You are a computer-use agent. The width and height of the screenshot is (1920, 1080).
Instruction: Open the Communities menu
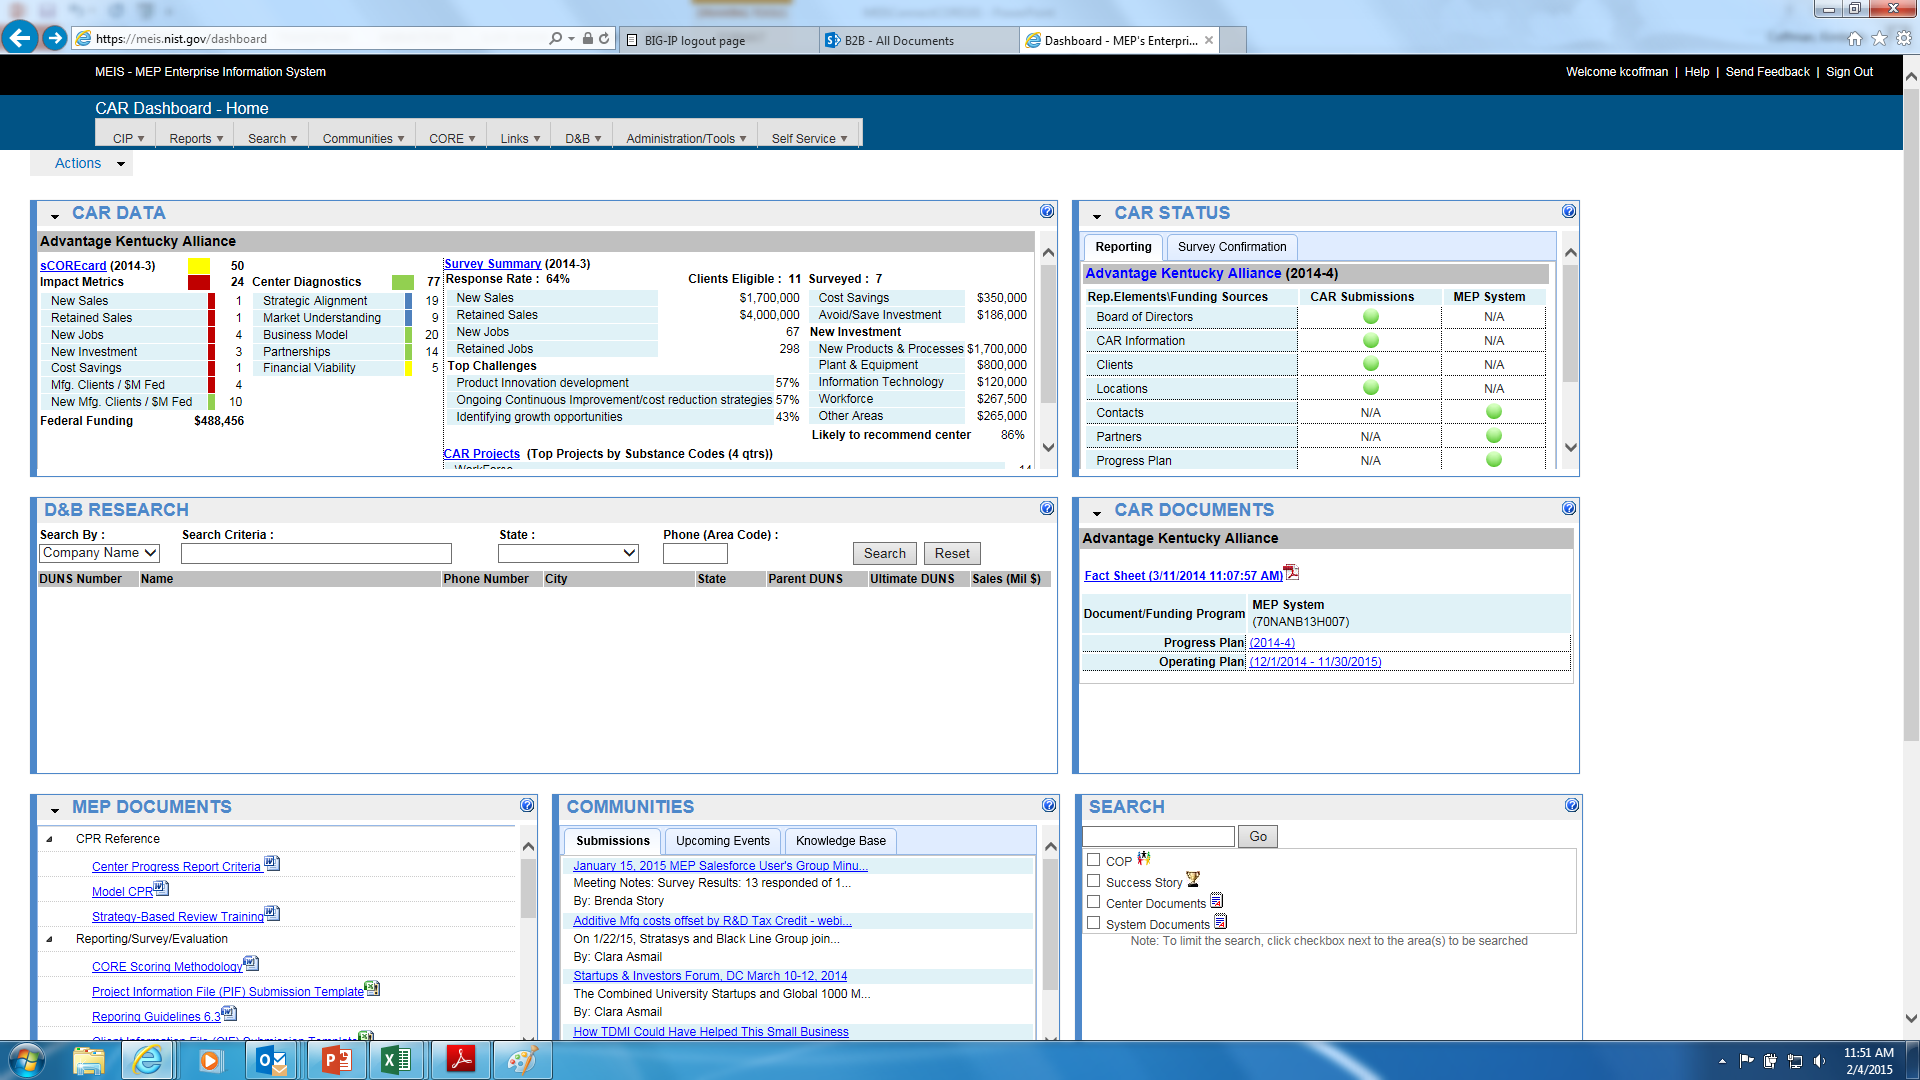pyautogui.click(x=362, y=139)
